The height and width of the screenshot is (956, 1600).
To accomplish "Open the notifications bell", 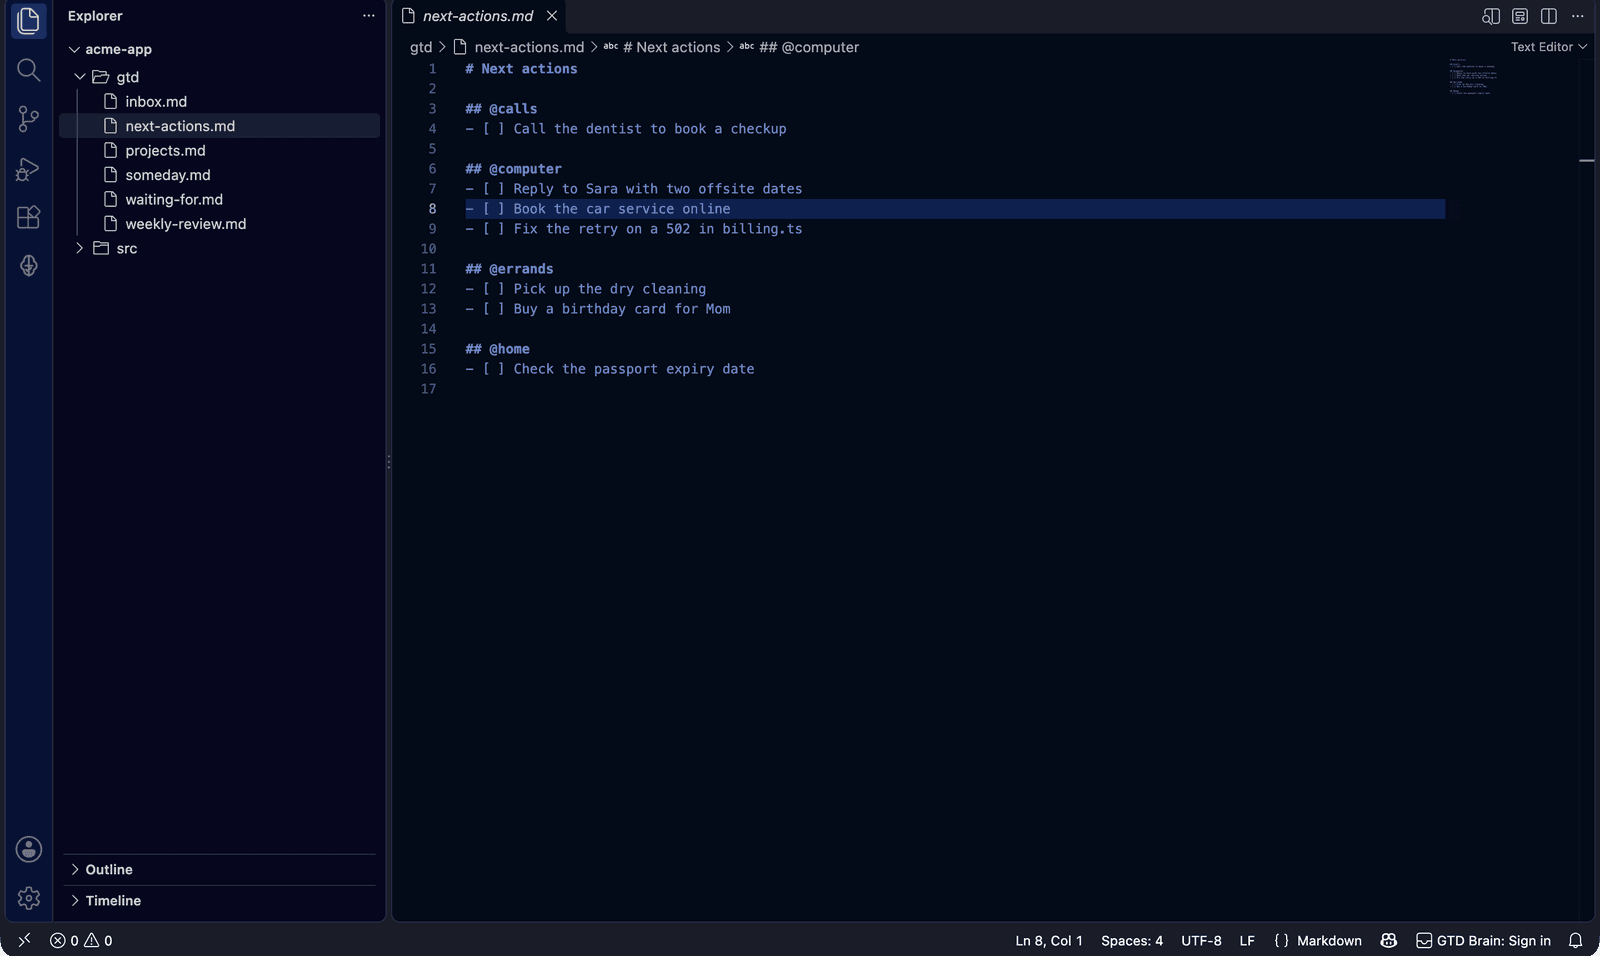I will click(x=1576, y=940).
